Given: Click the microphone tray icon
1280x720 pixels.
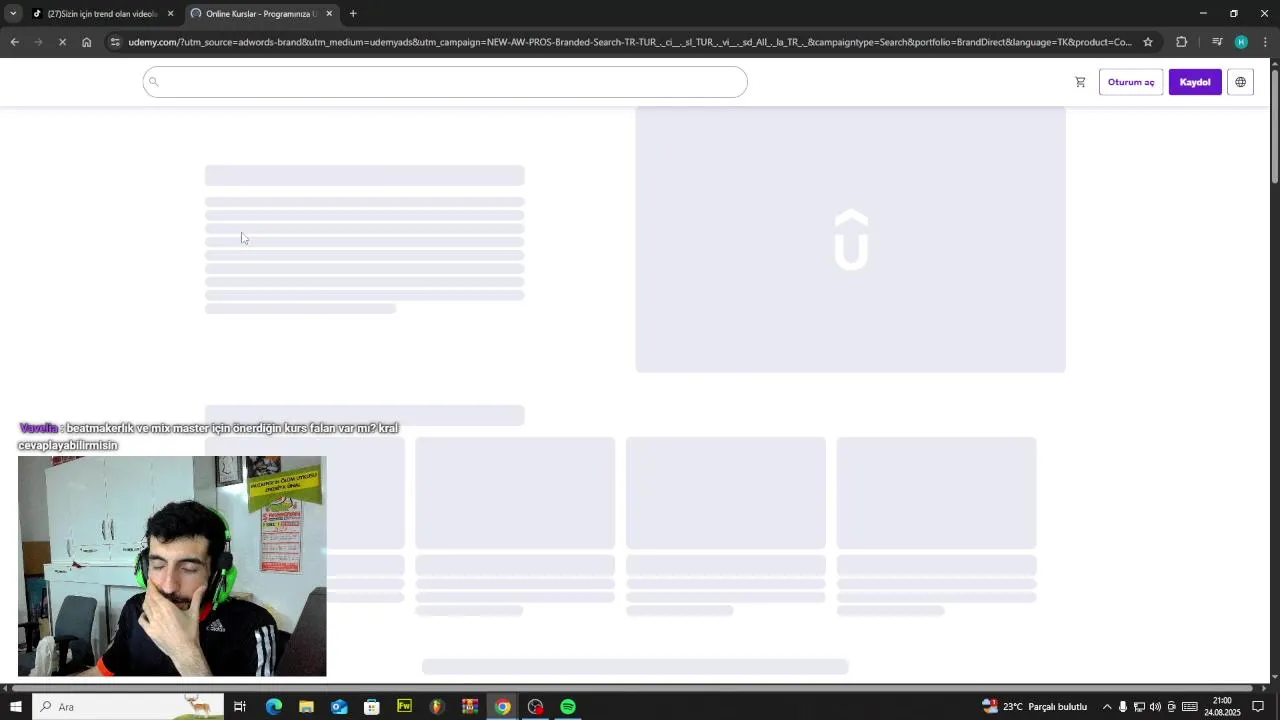Looking at the screenshot, I should 1123,707.
